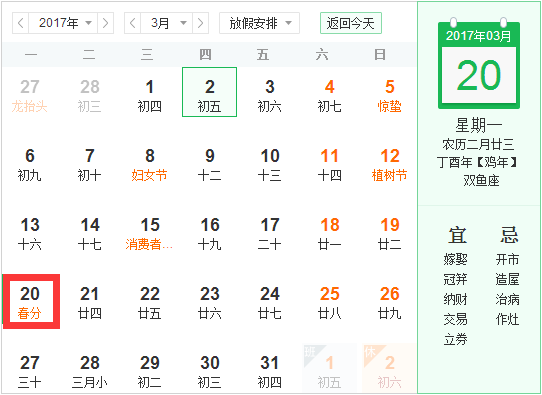Image resolution: width=542 pixels, height=395 pixels.
Task: Select March 15 消费者 day
Action: coord(150,233)
